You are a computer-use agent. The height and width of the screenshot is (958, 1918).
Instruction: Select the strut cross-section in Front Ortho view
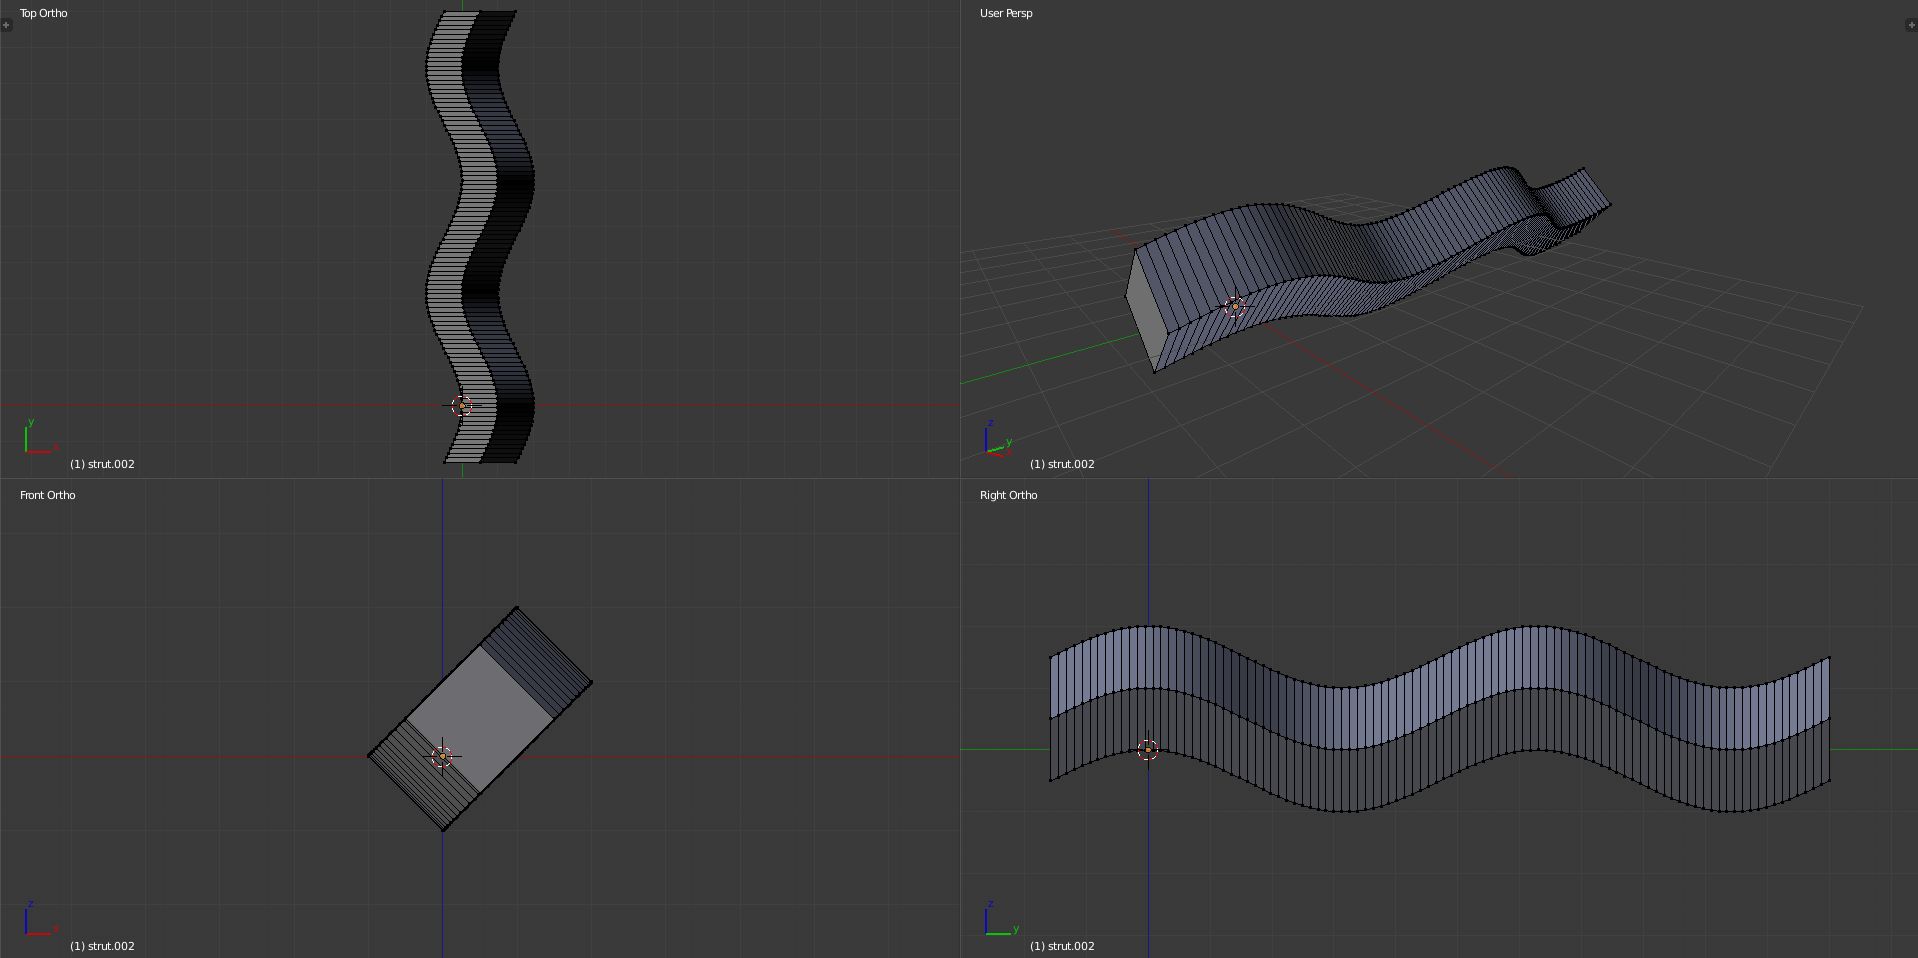tap(480, 719)
